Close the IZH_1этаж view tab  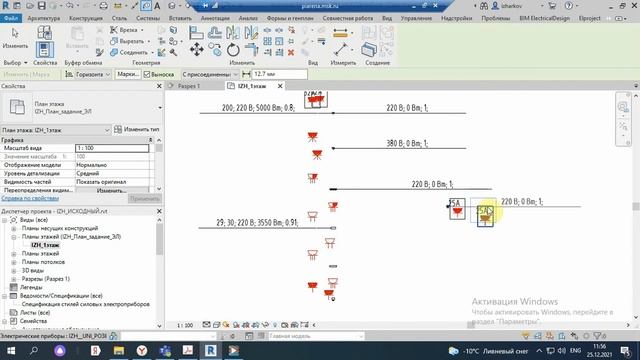[280, 86]
